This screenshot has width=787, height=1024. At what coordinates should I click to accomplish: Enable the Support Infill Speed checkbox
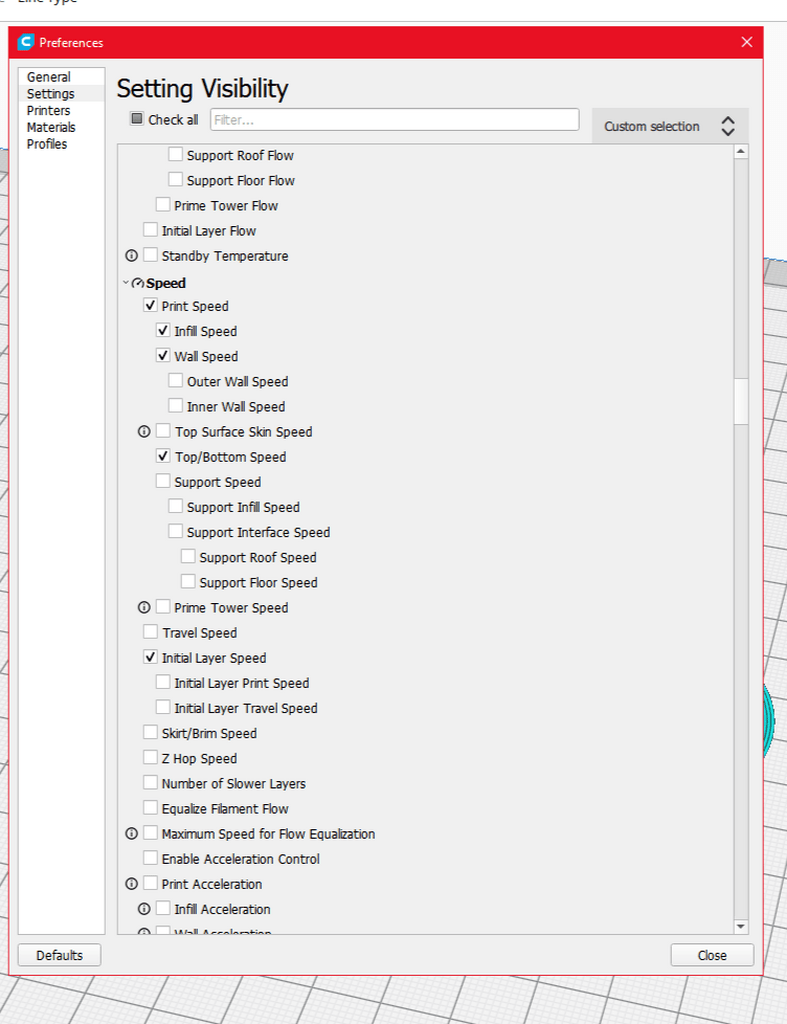coord(175,506)
